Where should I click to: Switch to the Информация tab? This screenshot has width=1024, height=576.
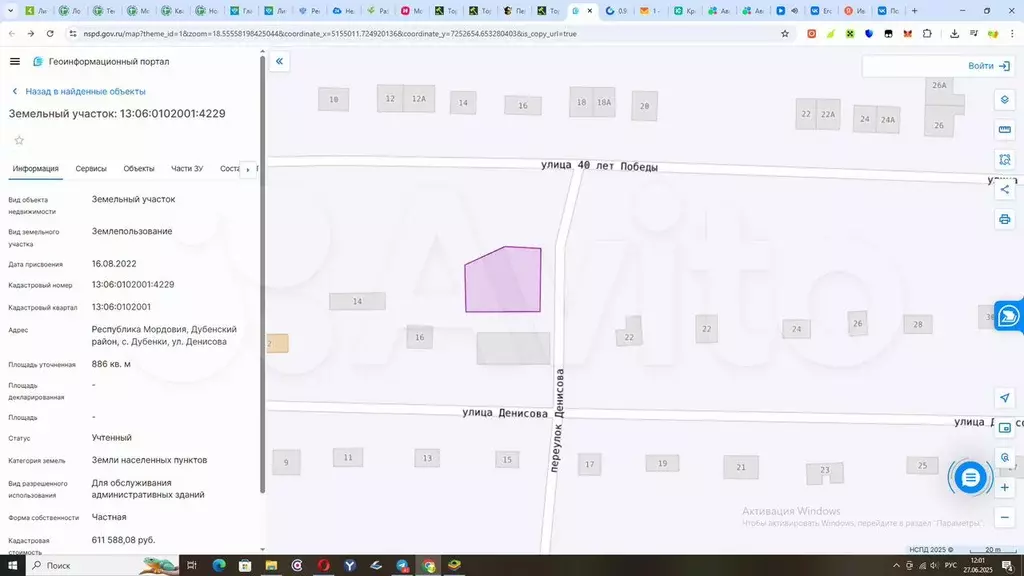pyautogui.click(x=35, y=168)
